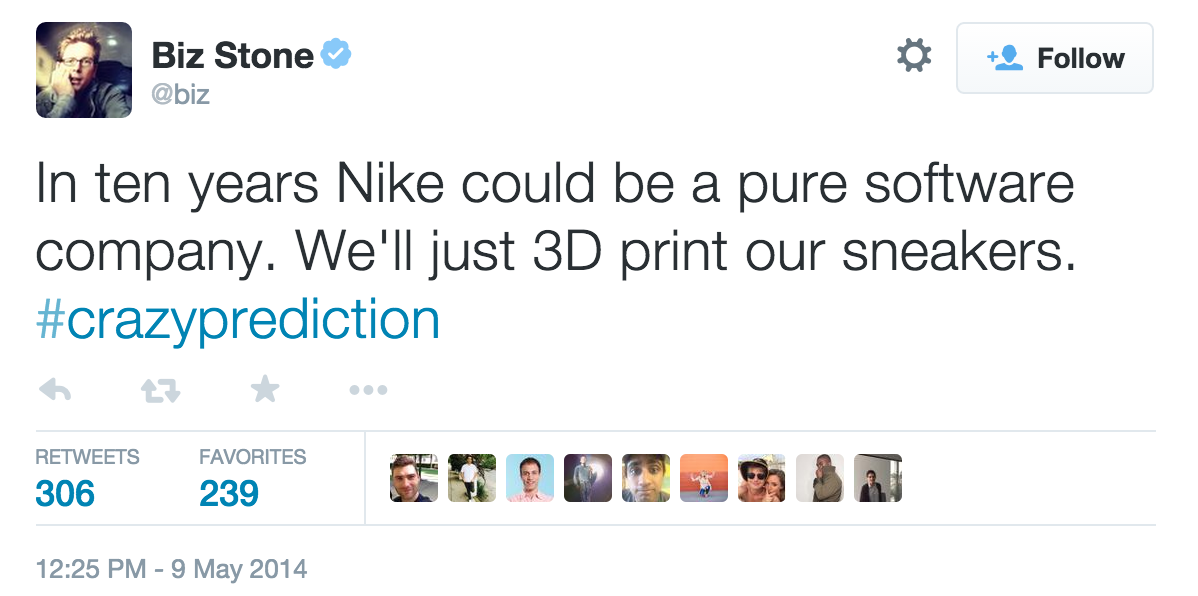The width and height of the screenshot is (1198, 596).
Task: View the 306 retweets list
Action: pos(66,492)
